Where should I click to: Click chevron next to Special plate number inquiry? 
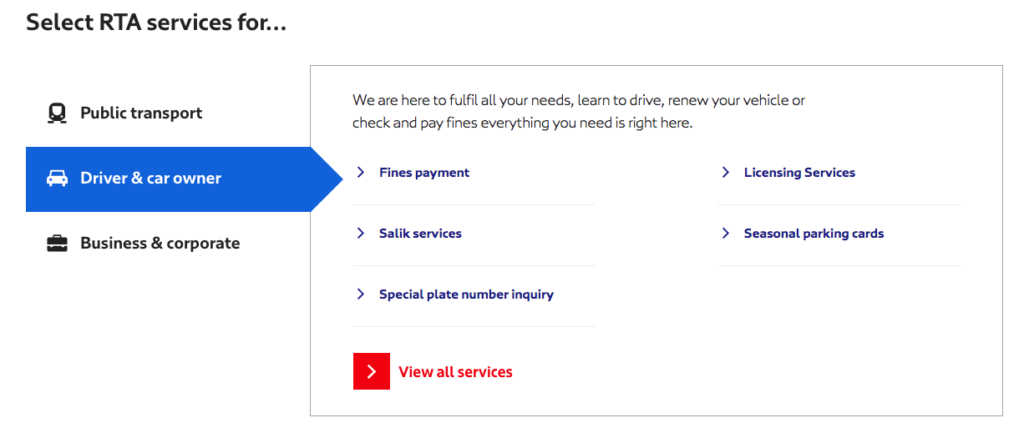361,295
